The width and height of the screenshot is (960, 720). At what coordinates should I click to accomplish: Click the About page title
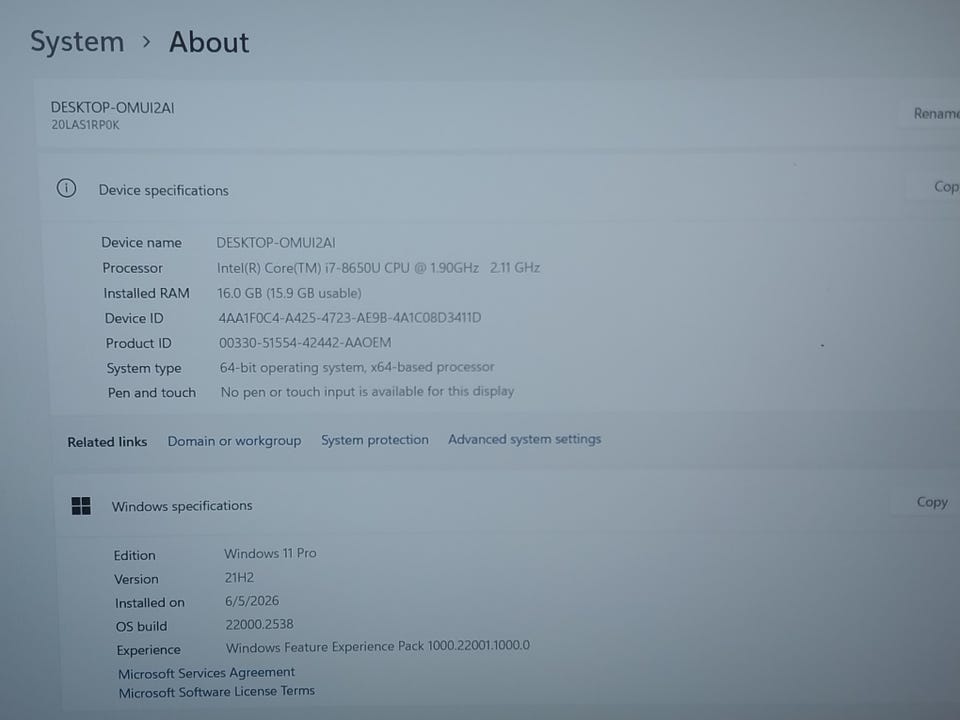point(209,42)
